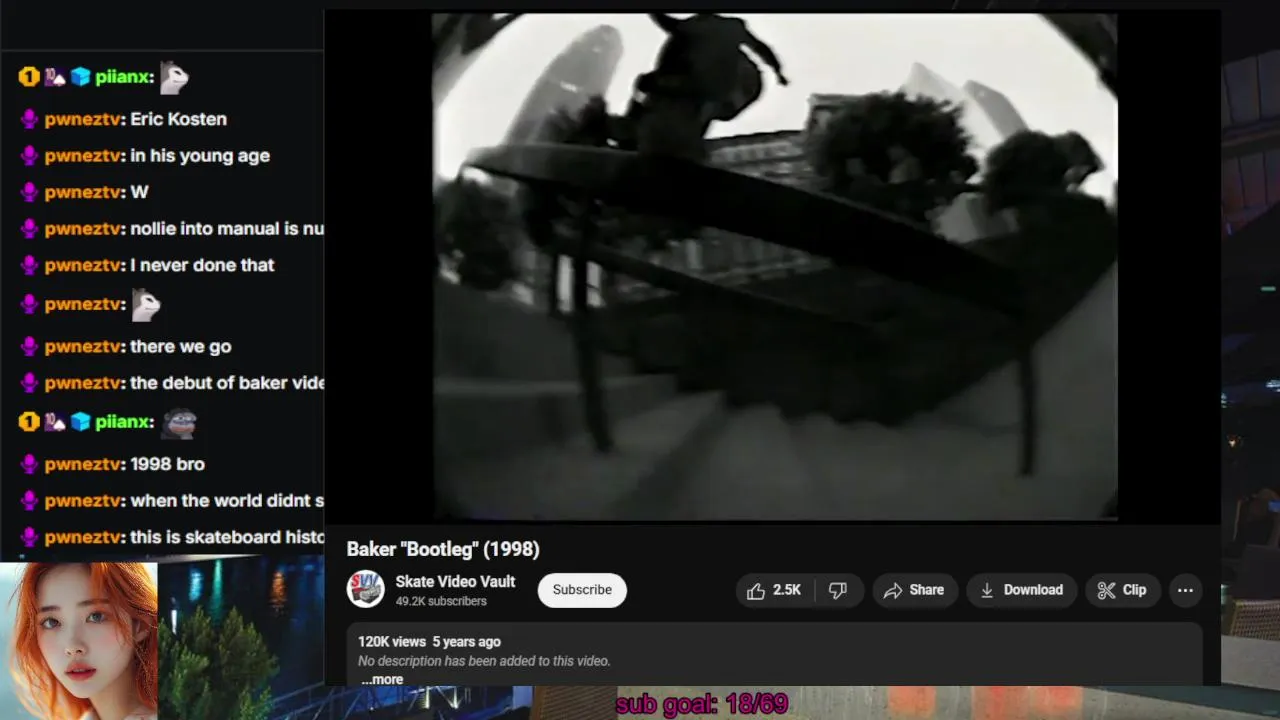The height and width of the screenshot is (720, 1280).
Task: Like the video using thumbs up icon
Action: click(x=756, y=590)
